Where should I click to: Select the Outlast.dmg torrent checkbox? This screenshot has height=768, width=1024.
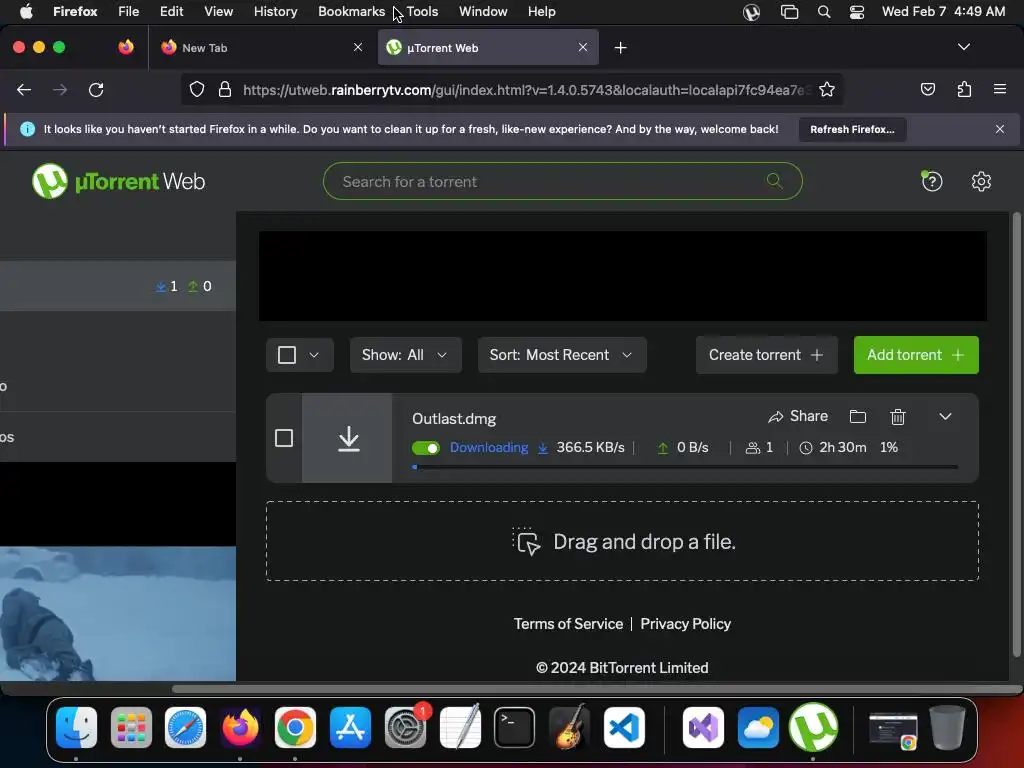click(283, 438)
